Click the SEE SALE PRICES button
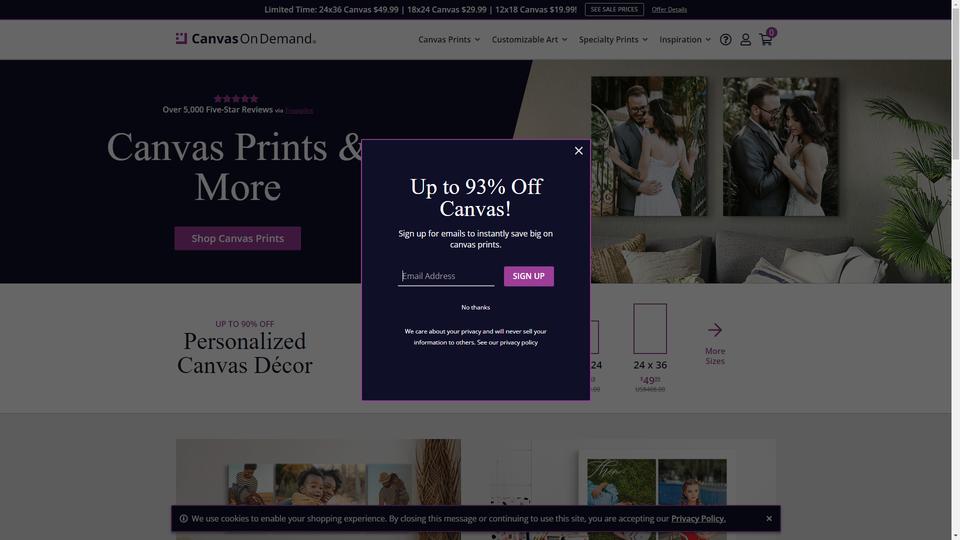 (614, 9)
